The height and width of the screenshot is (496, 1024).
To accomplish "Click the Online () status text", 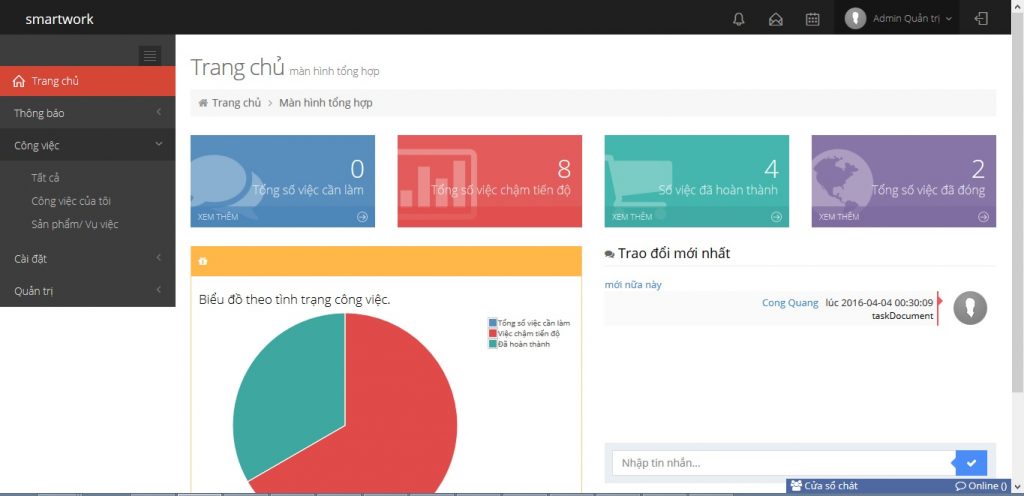I will pos(987,486).
